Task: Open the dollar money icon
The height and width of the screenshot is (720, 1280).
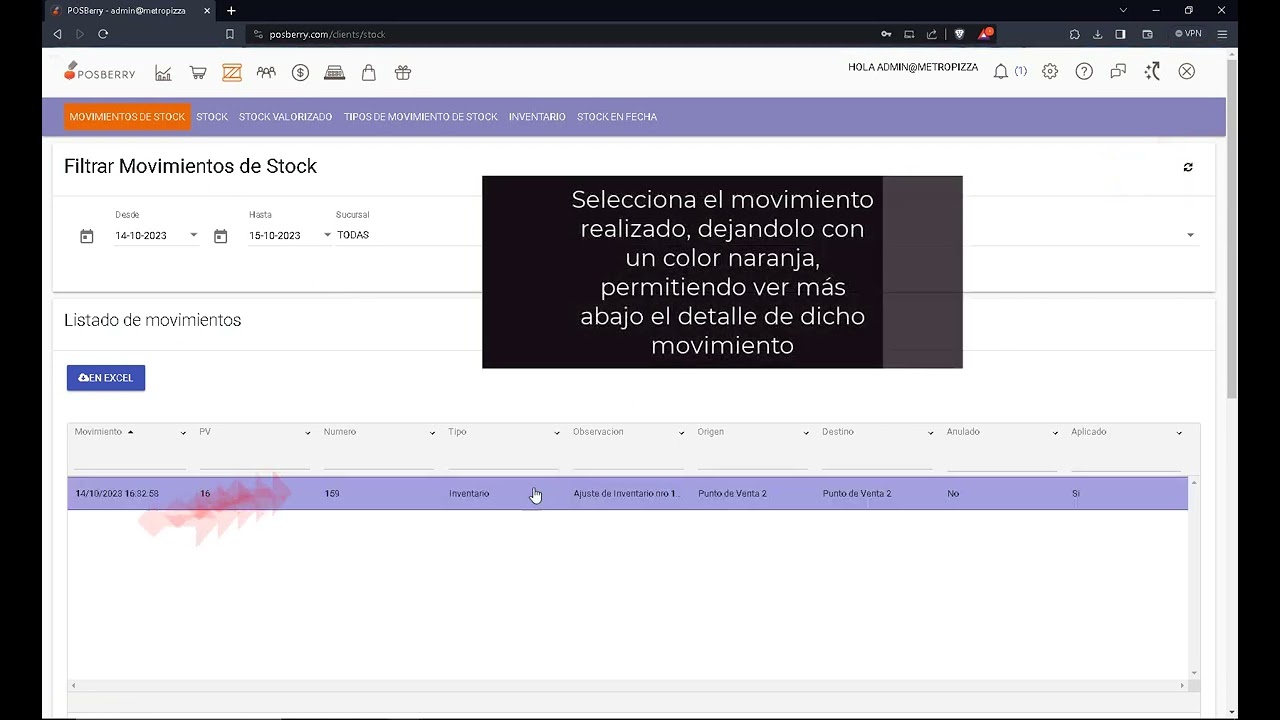Action: 300,73
